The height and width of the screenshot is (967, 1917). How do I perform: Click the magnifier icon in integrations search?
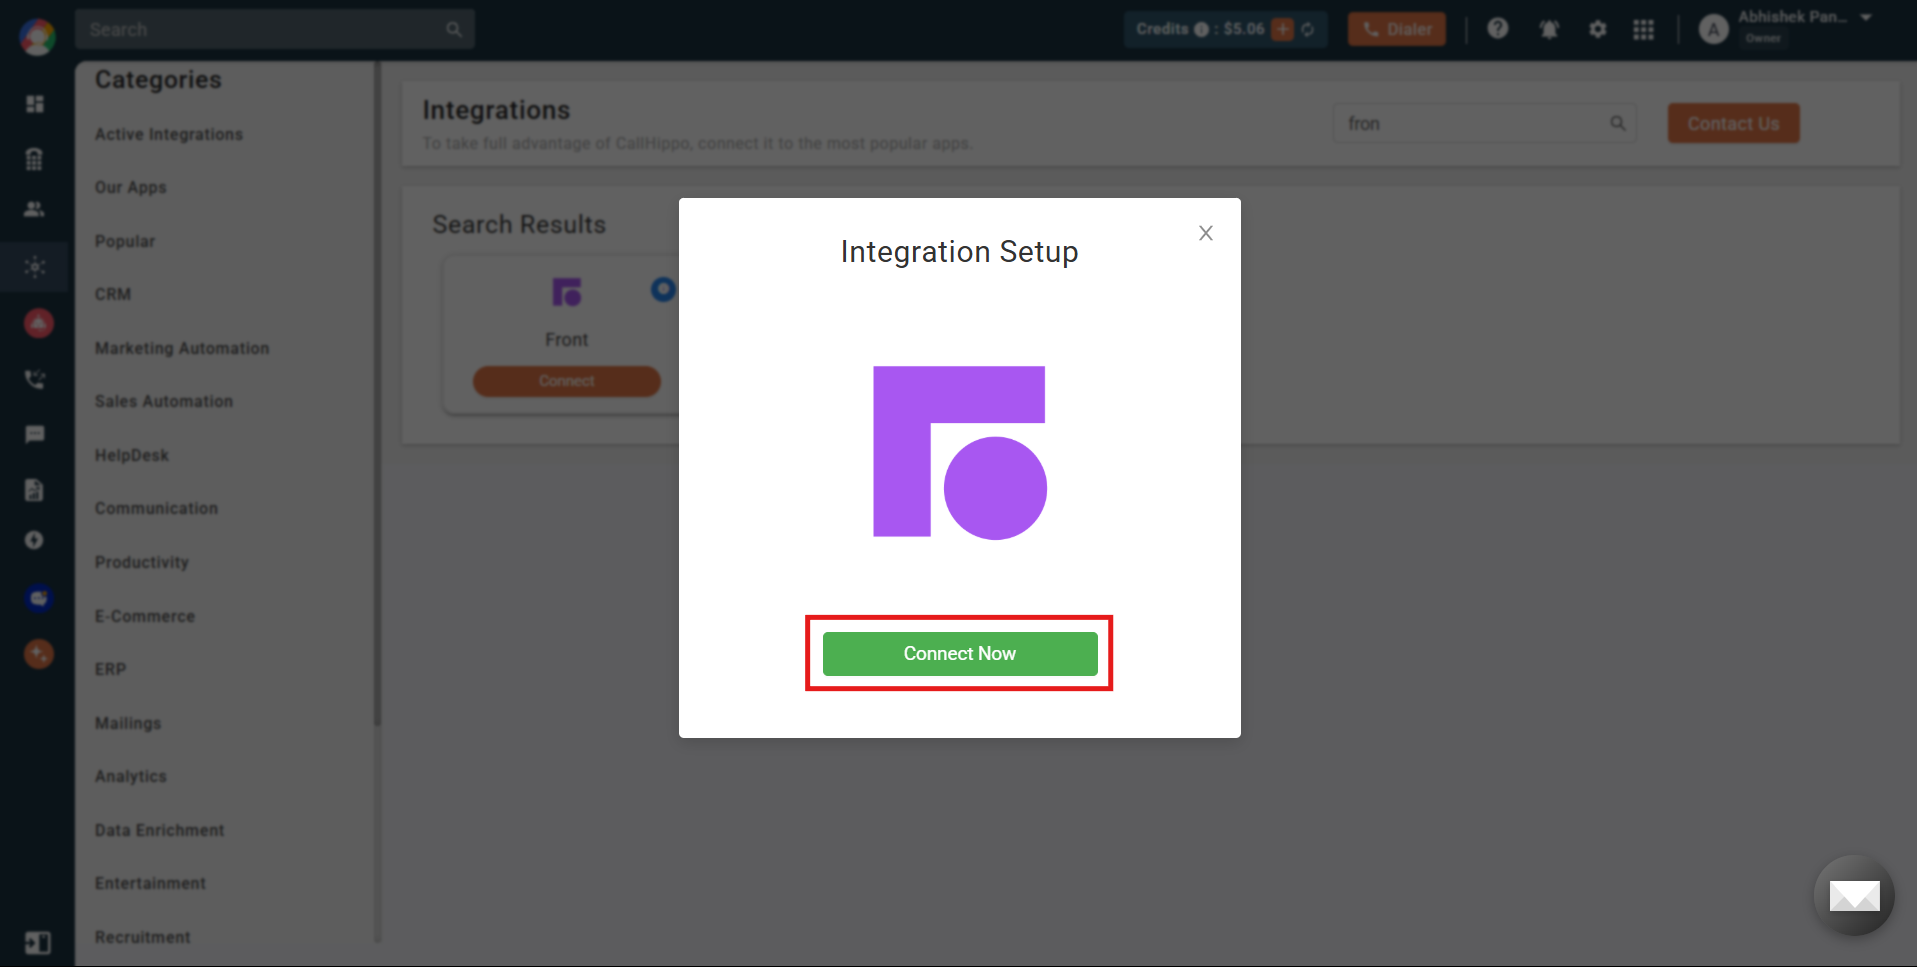click(1617, 123)
